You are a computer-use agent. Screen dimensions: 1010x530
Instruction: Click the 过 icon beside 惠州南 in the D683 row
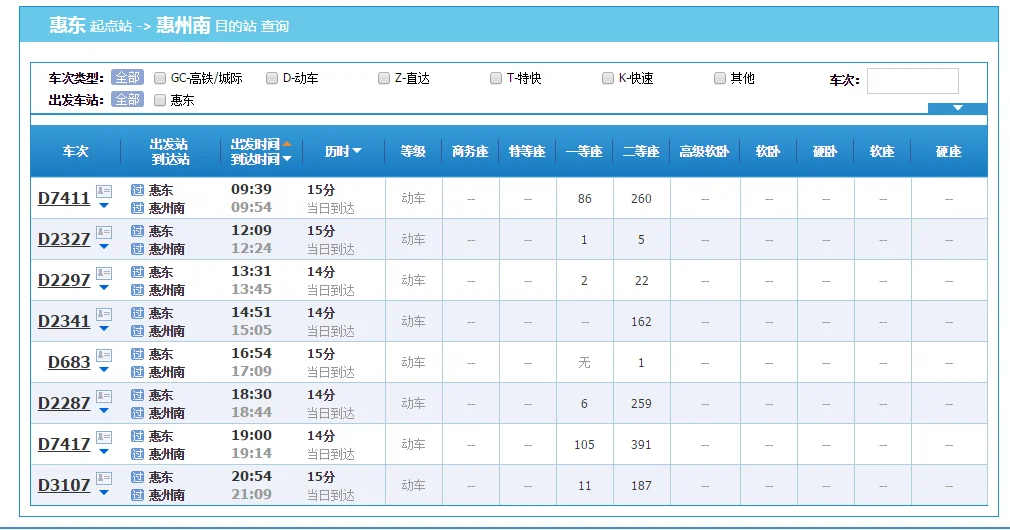point(137,372)
